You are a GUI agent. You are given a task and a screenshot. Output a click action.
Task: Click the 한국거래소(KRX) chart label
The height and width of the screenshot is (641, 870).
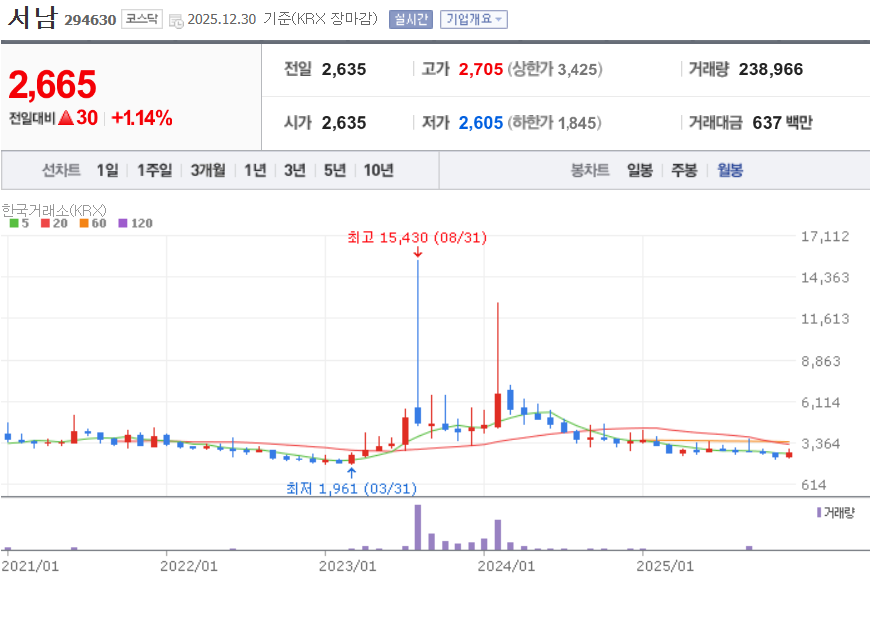pos(54,210)
